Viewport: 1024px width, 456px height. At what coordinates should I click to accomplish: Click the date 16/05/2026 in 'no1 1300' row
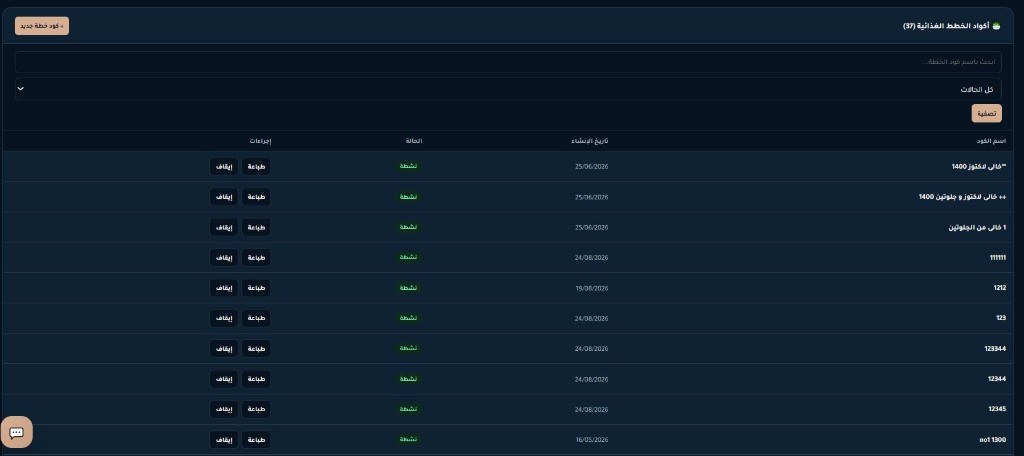coord(592,440)
